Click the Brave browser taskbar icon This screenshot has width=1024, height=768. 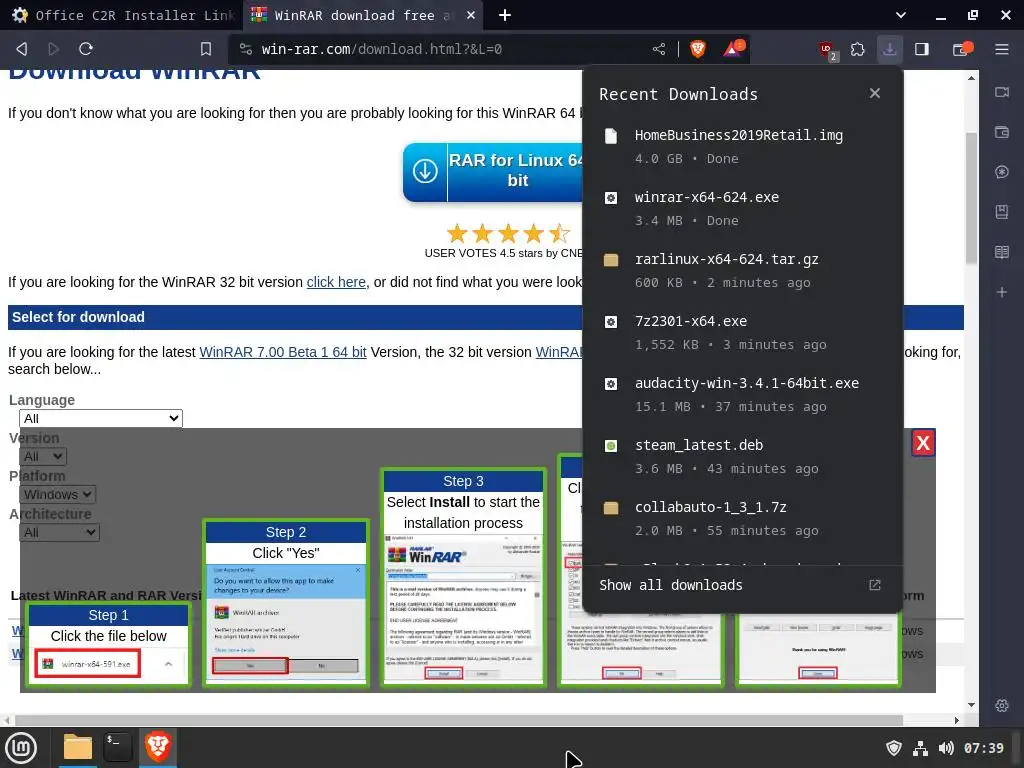pyautogui.click(x=157, y=747)
